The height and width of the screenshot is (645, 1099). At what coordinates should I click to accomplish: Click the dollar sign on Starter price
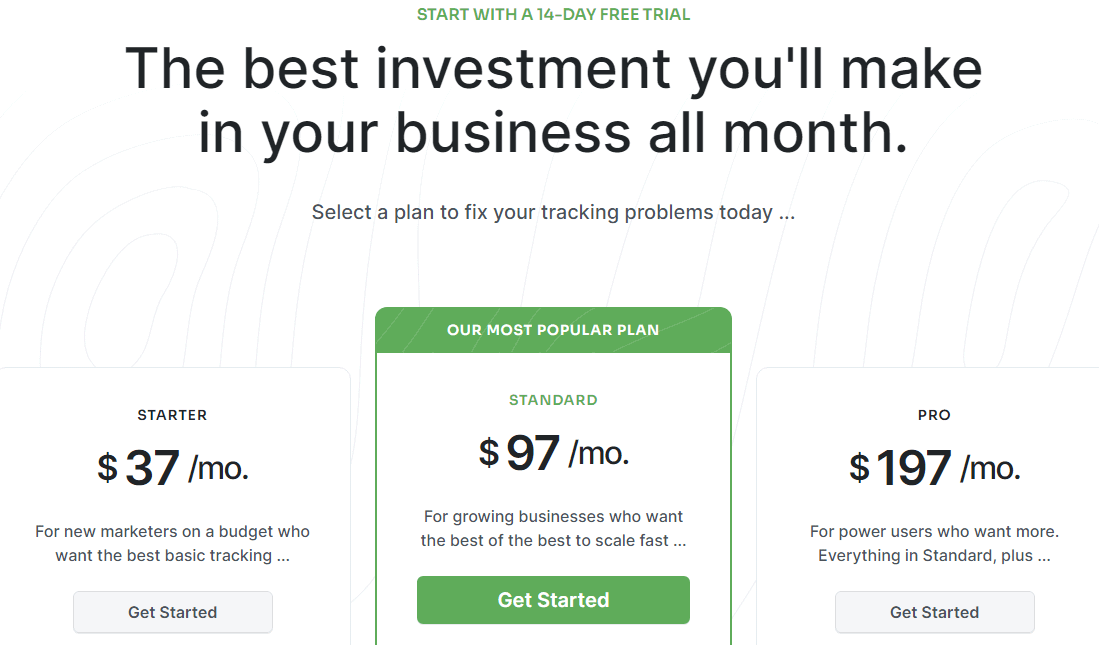point(107,467)
